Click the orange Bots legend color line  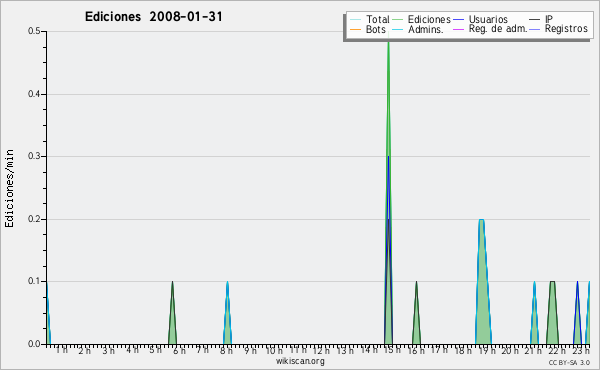click(x=355, y=29)
